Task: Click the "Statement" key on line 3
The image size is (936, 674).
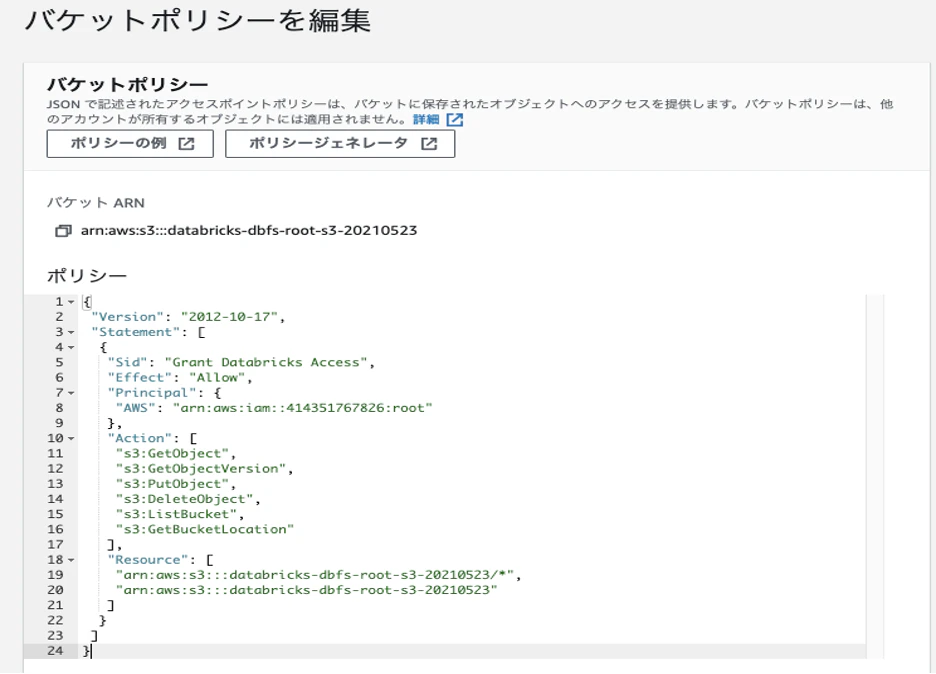Action: click(x=136, y=333)
